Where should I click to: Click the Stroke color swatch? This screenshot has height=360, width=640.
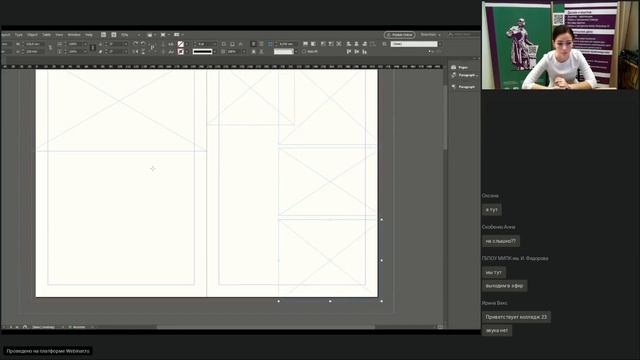pos(181,52)
